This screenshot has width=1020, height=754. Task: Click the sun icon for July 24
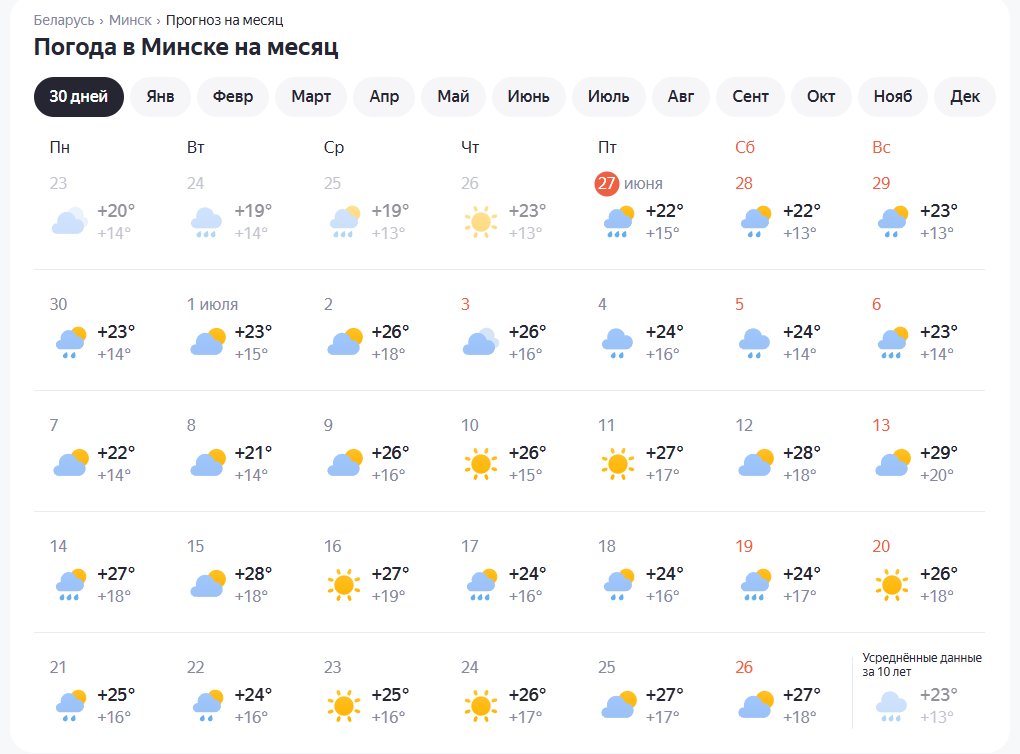[481, 706]
